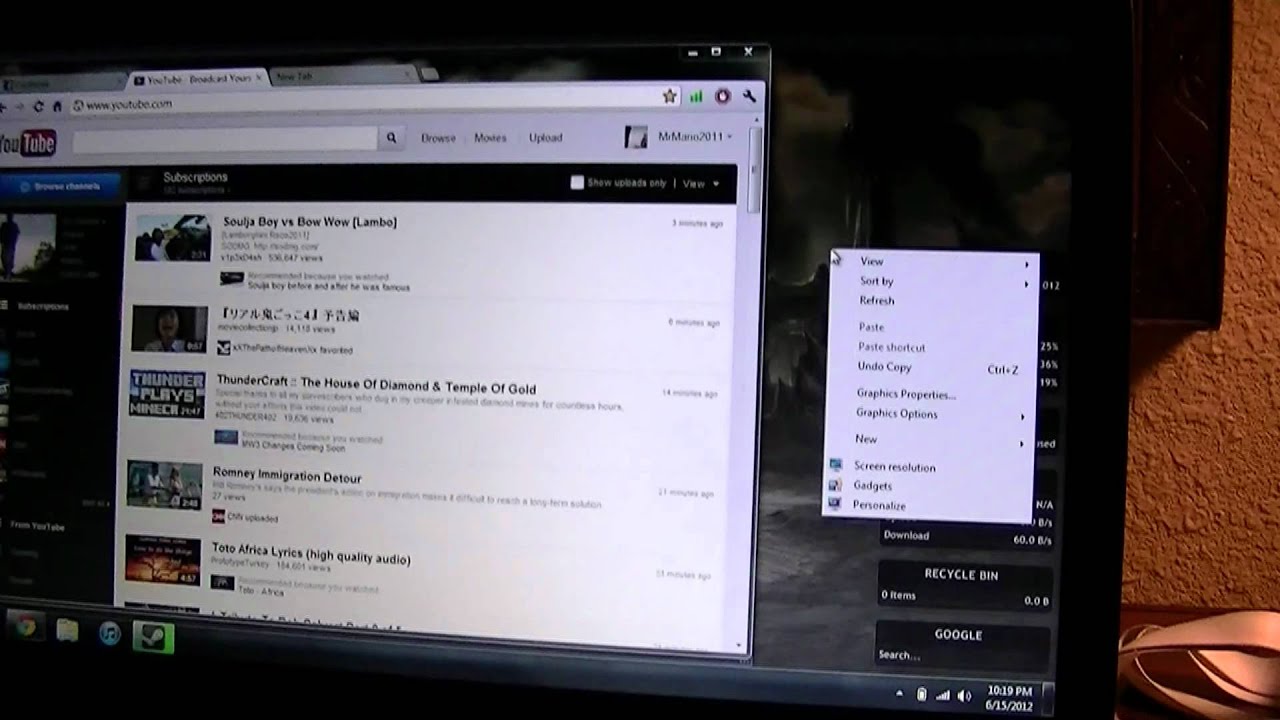Choose Paste shortcut in context menu

(892, 347)
